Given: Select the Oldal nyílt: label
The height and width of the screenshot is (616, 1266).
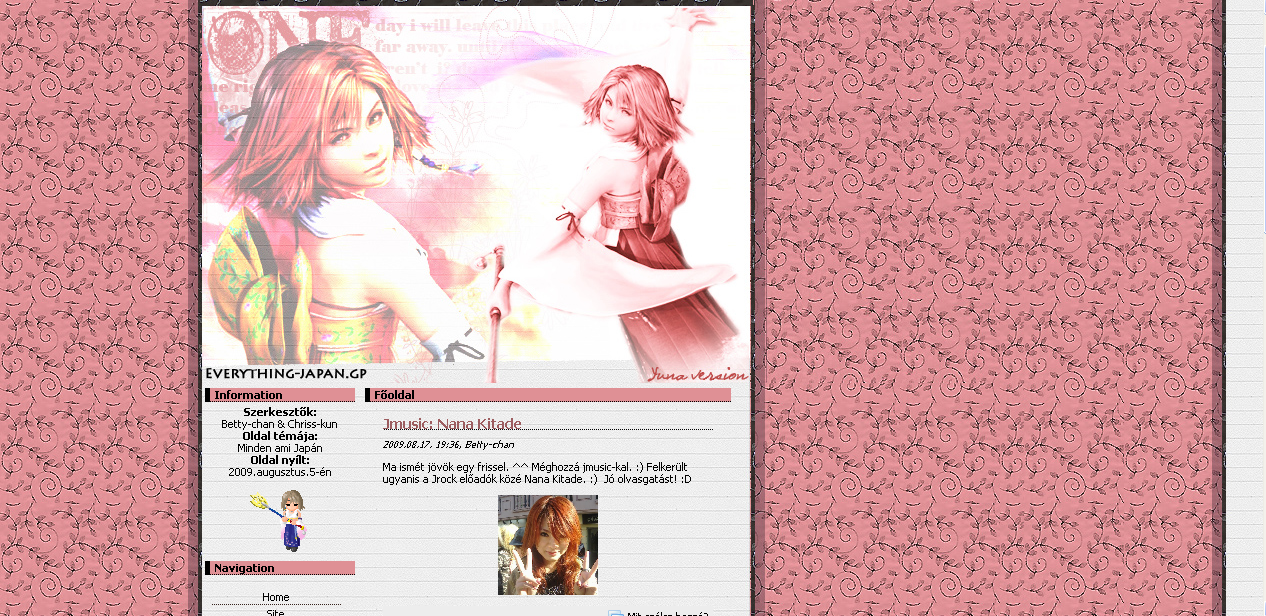Looking at the screenshot, I should click(280, 460).
